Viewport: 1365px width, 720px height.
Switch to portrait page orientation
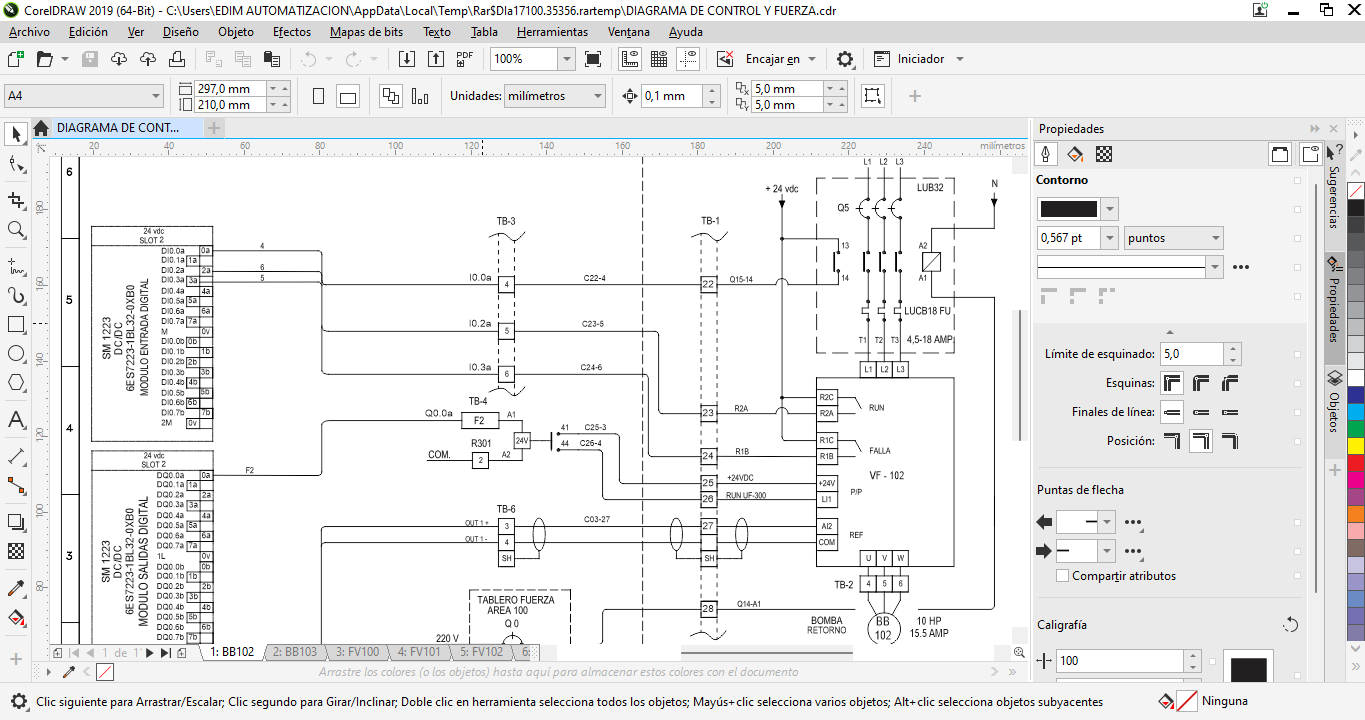coord(318,97)
